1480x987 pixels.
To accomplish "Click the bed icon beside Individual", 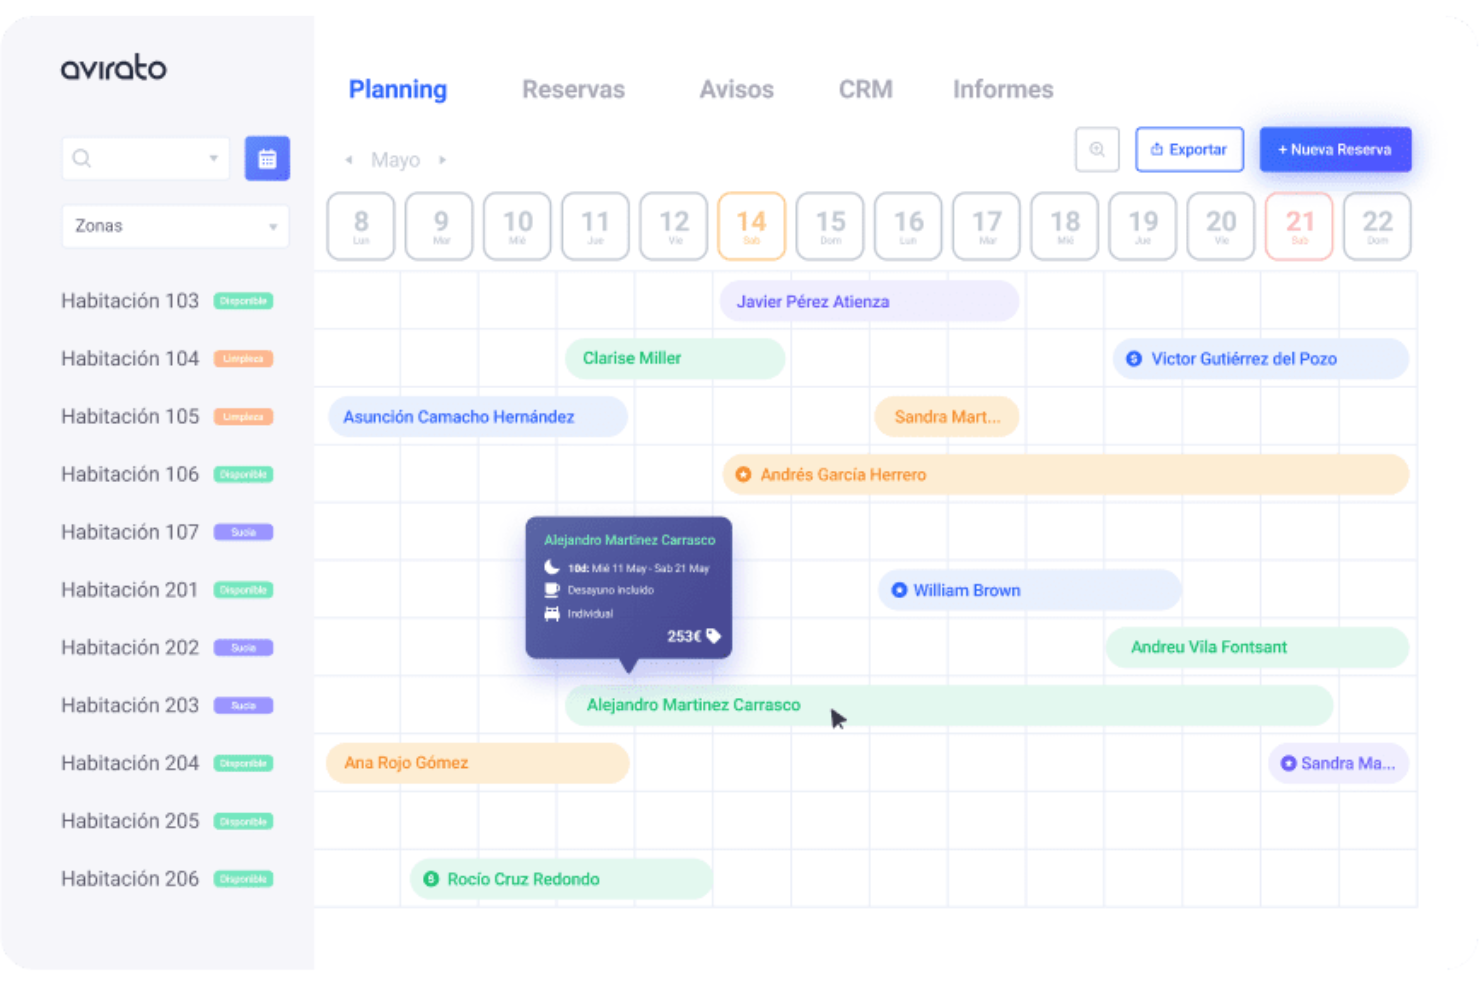I will (x=551, y=613).
